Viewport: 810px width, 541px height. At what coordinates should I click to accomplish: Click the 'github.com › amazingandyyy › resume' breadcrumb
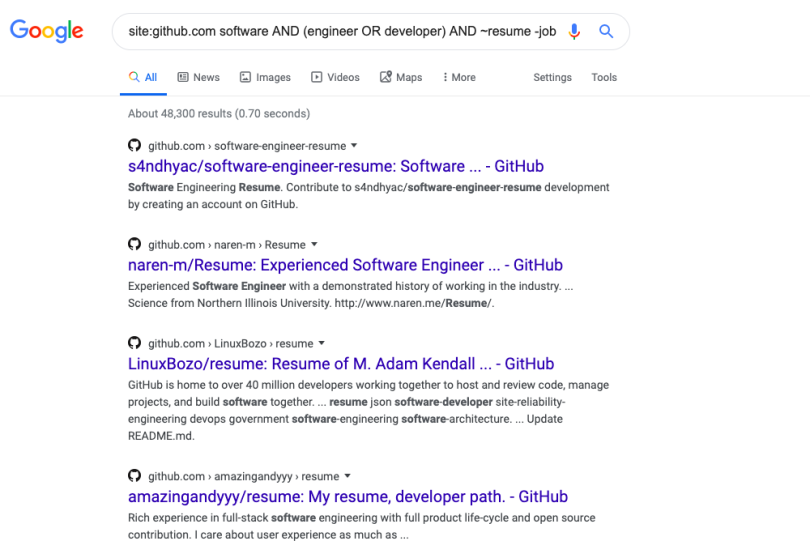click(243, 476)
